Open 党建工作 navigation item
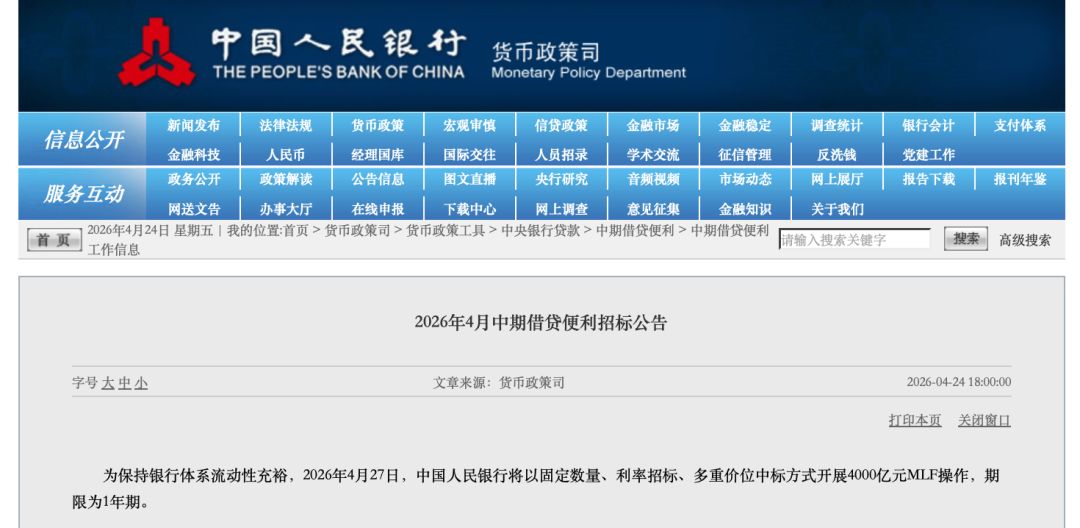Viewport: 1080px width, 528px height. 928,155
